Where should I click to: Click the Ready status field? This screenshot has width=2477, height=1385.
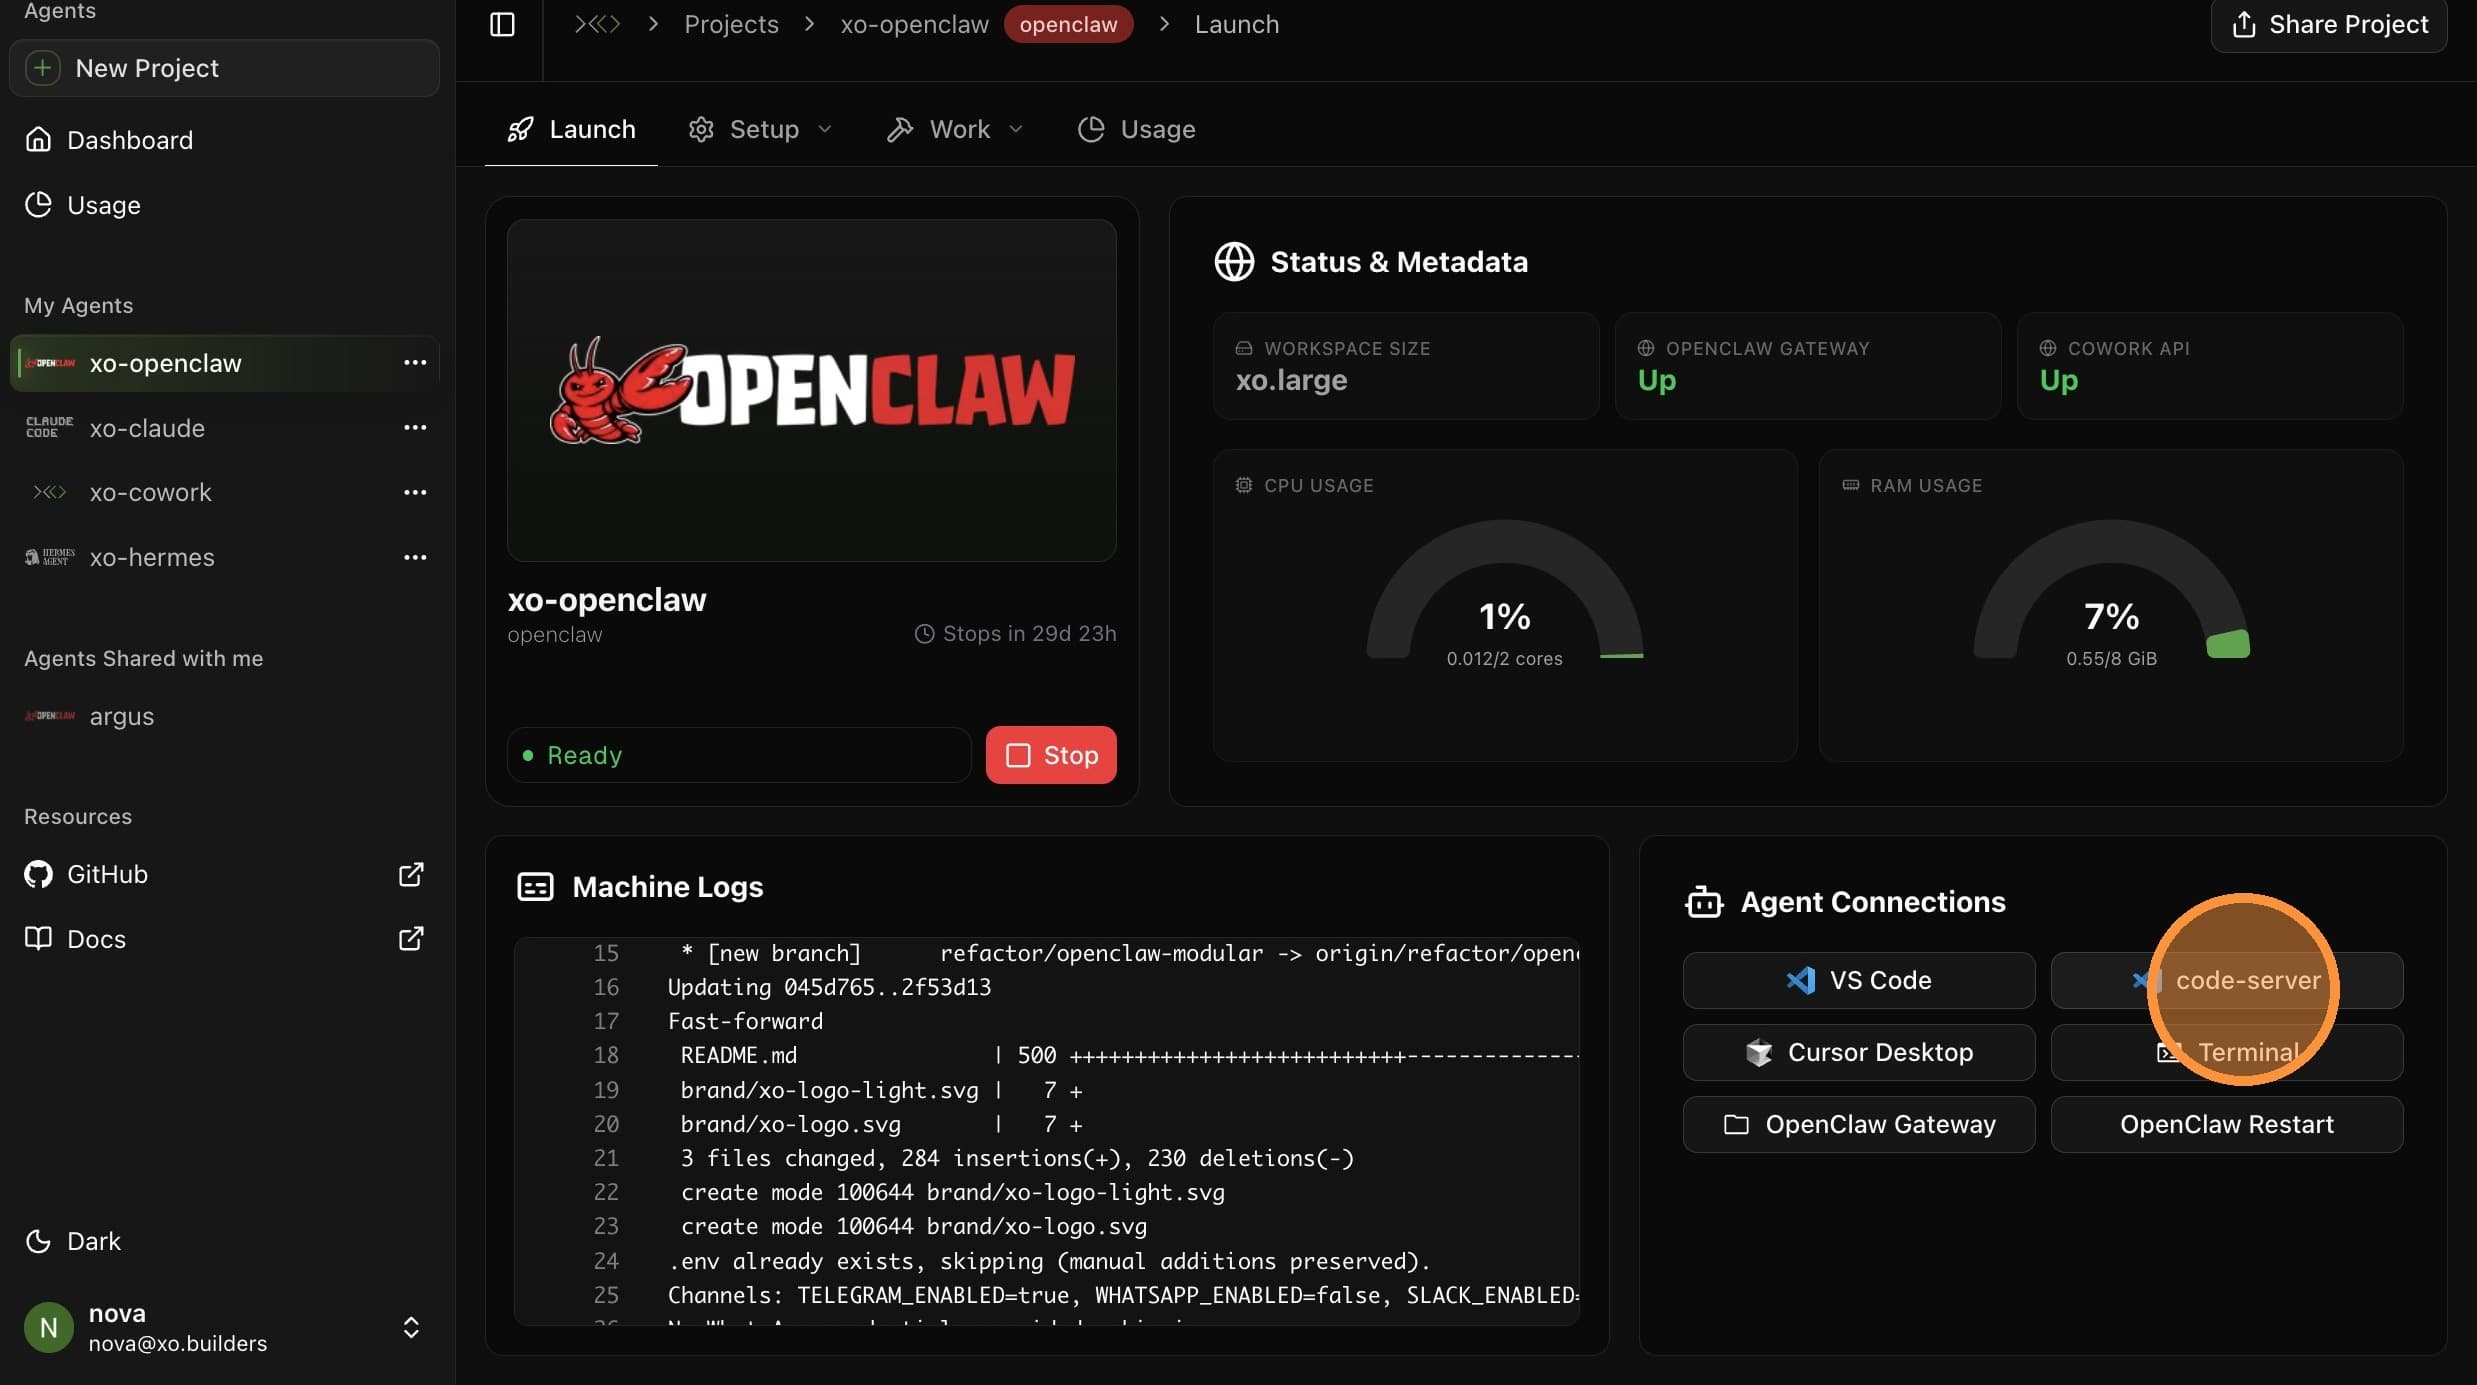click(739, 755)
